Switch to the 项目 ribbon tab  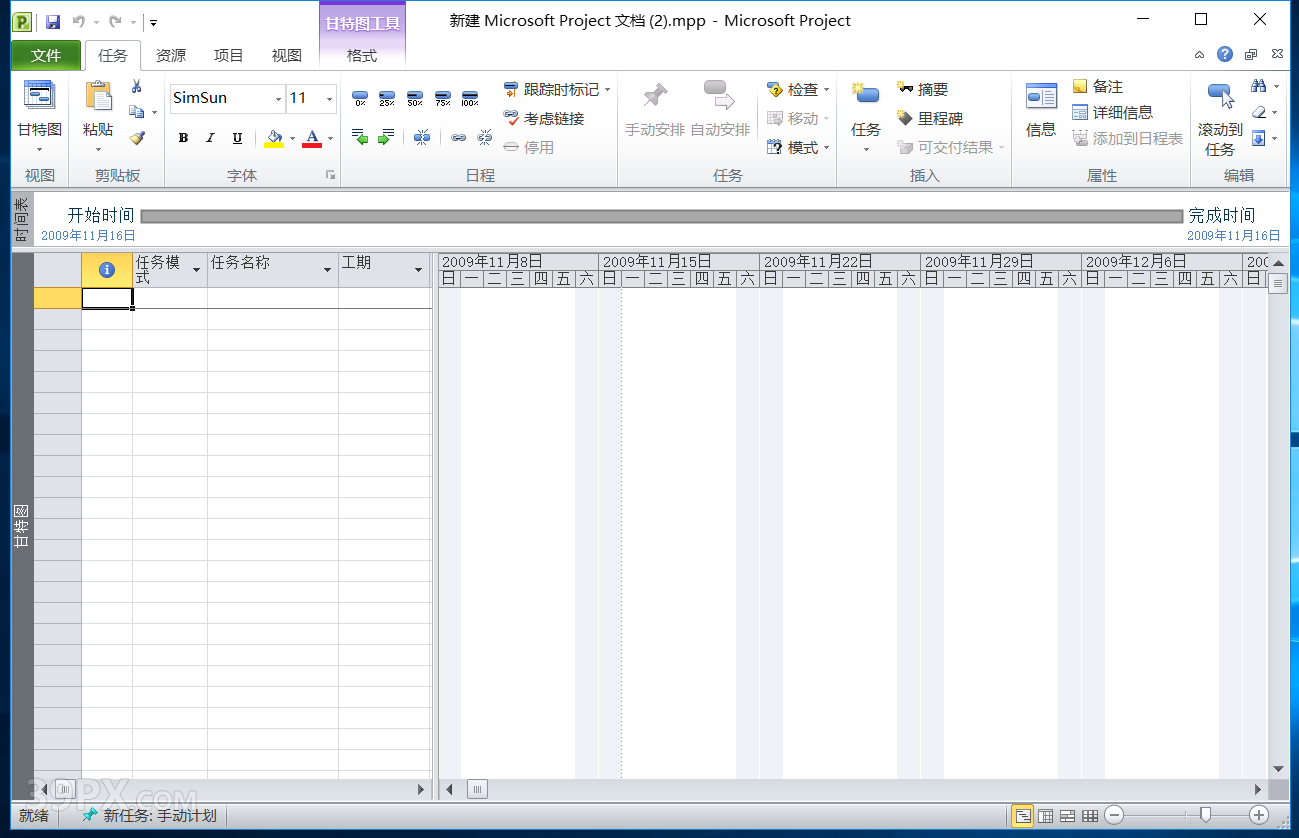point(229,56)
